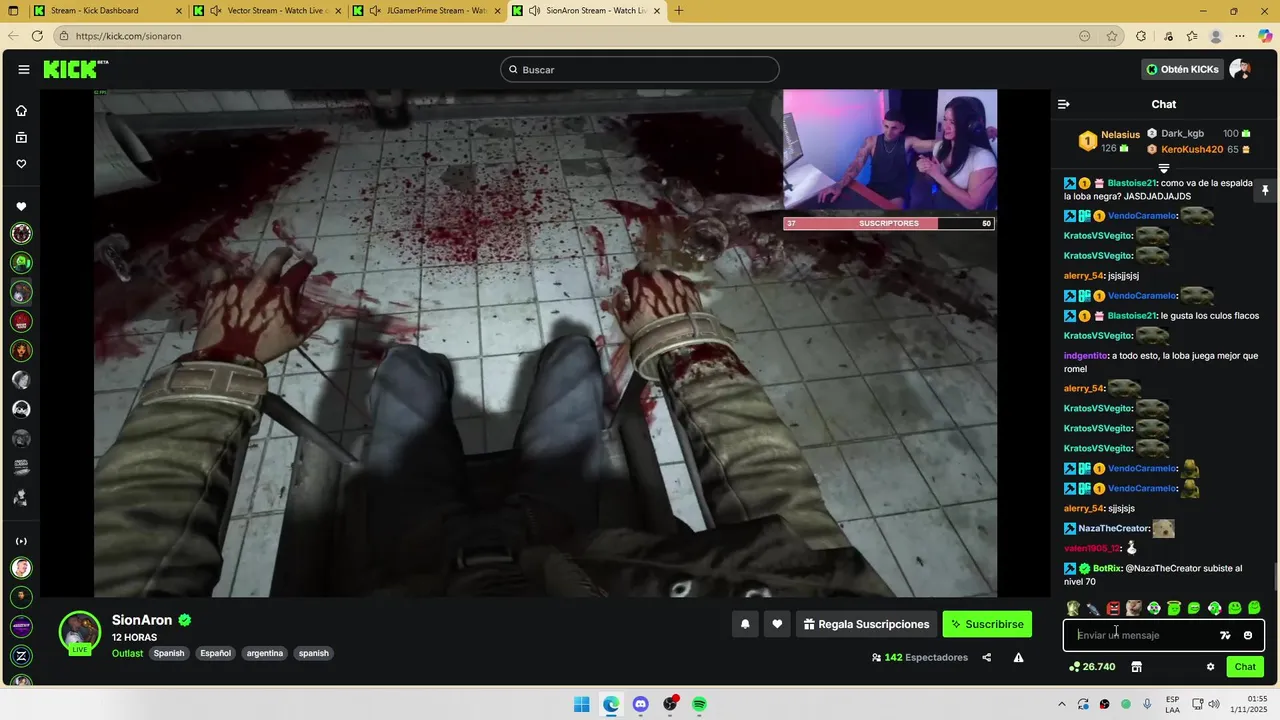The image size is (1280, 720).
Task: Click the angry red face emote
Action: pos(1113,608)
